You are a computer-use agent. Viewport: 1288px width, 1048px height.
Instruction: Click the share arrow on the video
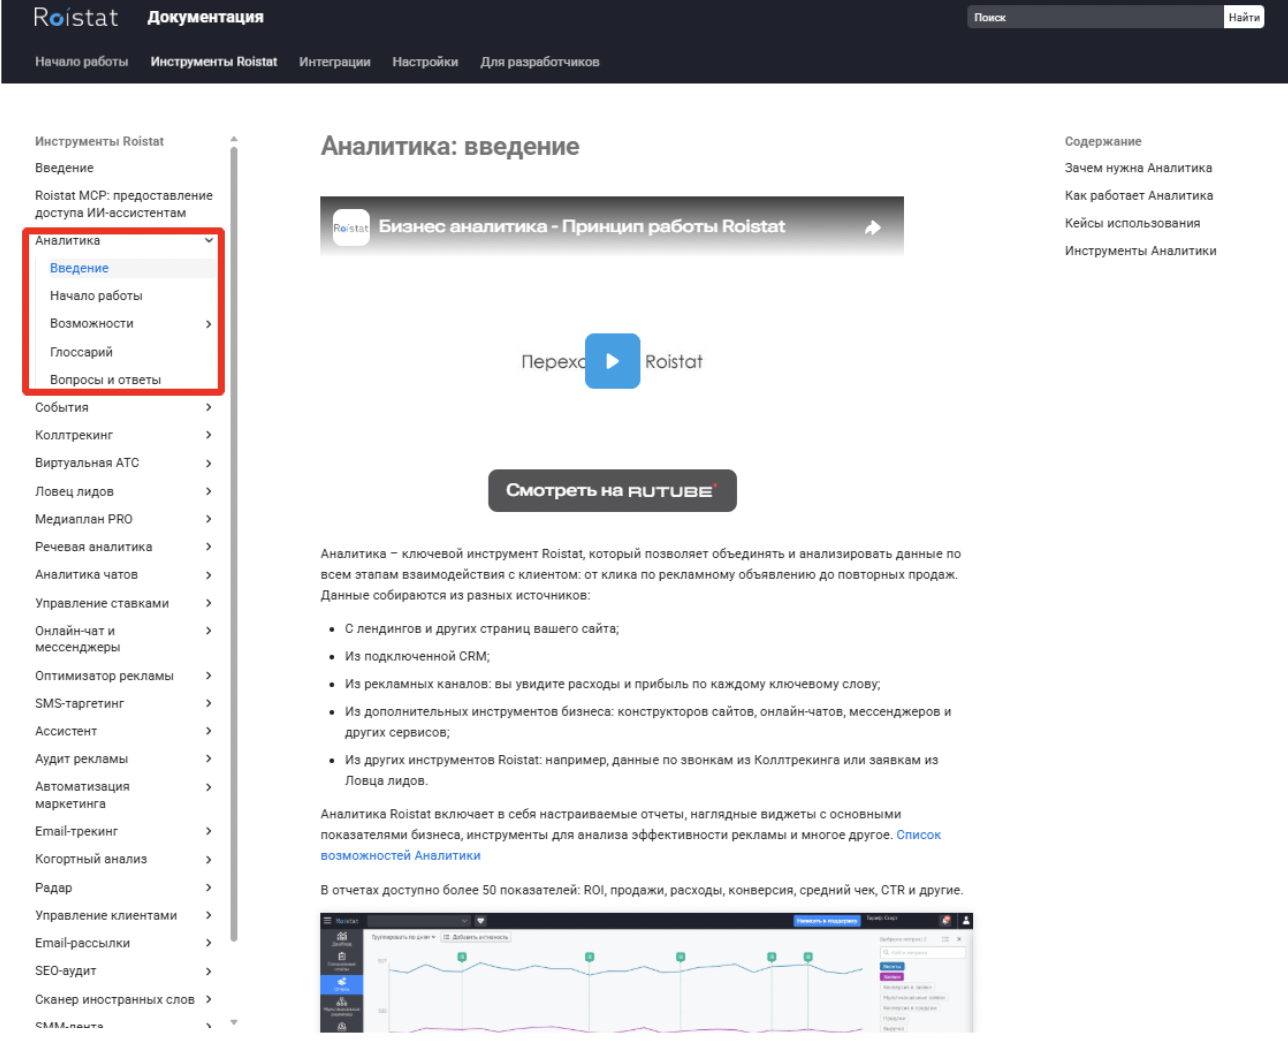tap(873, 227)
